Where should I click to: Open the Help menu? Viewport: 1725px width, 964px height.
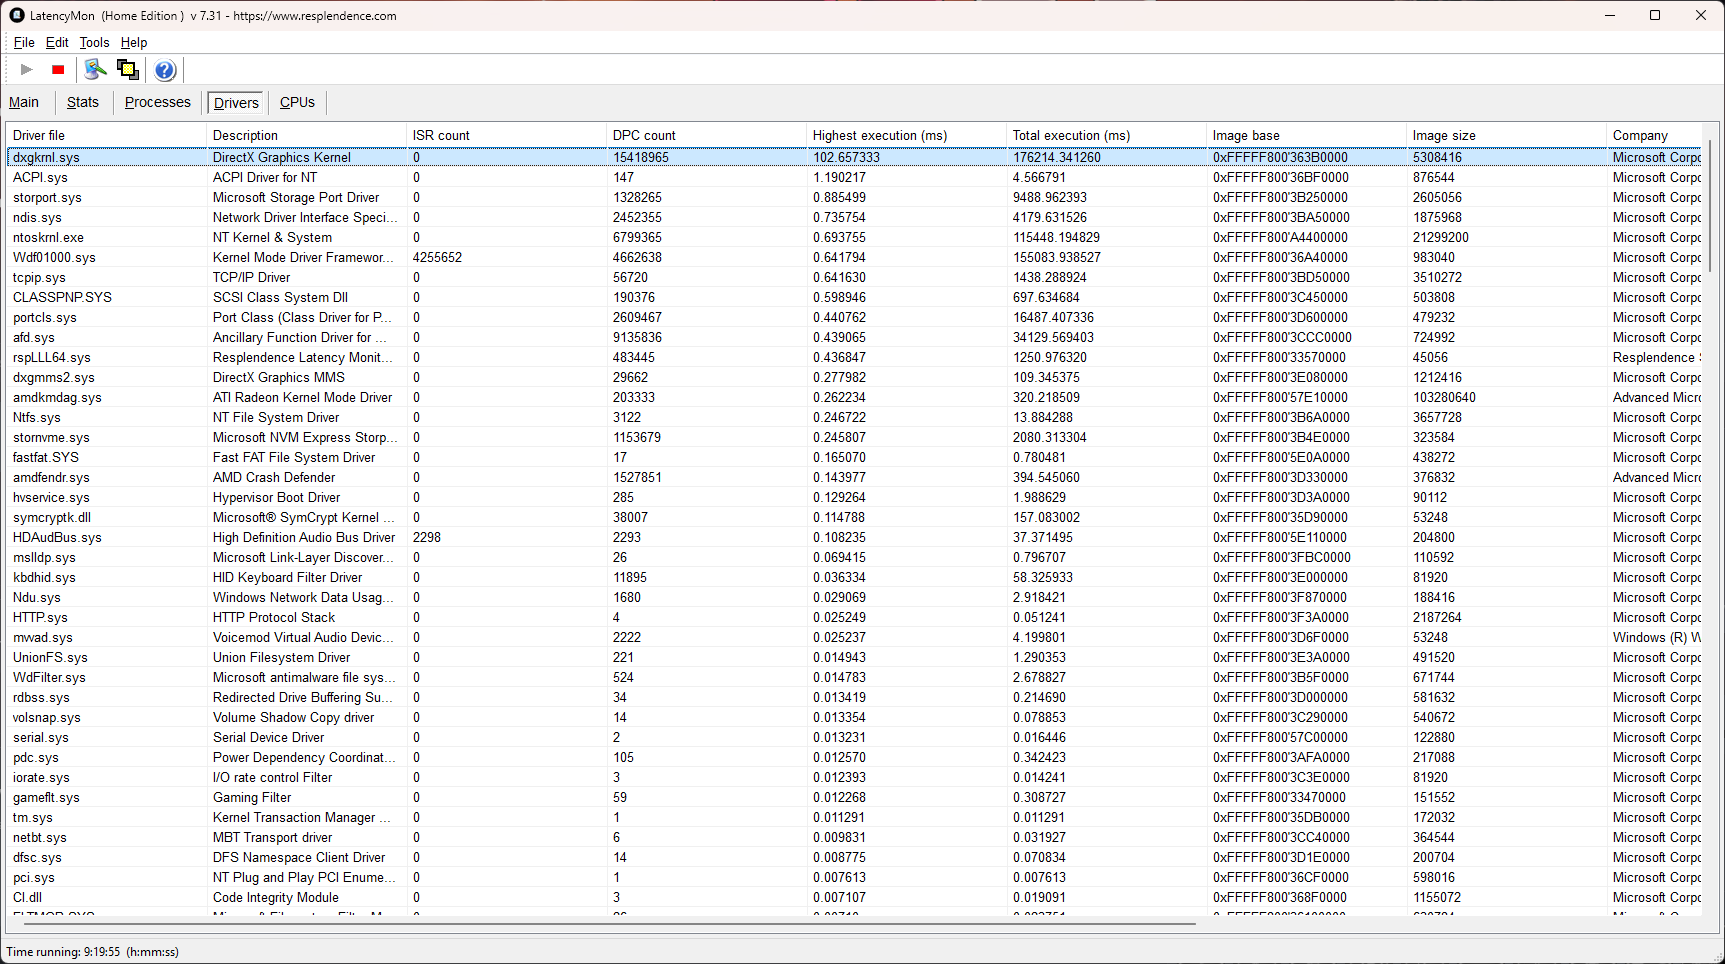tap(134, 42)
